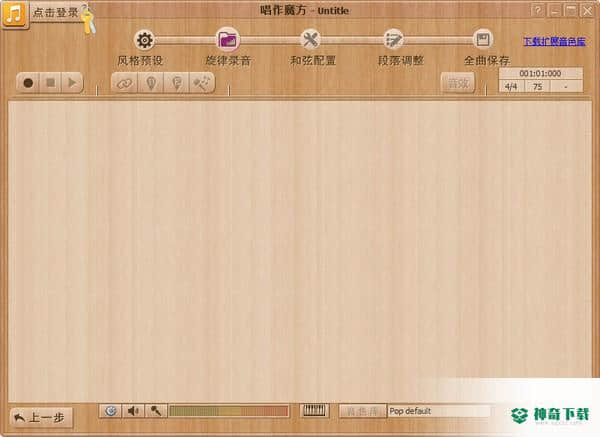Click the greyed 音色库 sound library button
This screenshot has width=600, height=437.
click(362, 411)
